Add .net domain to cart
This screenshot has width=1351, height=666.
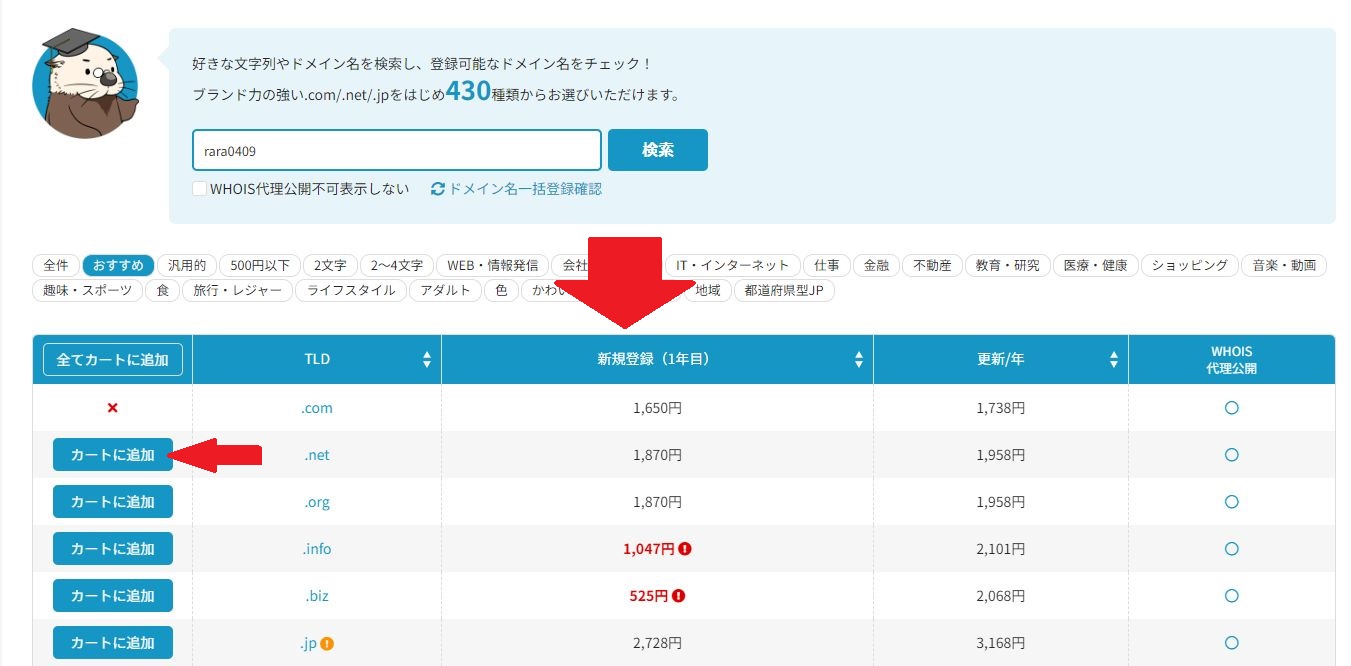(x=112, y=455)
